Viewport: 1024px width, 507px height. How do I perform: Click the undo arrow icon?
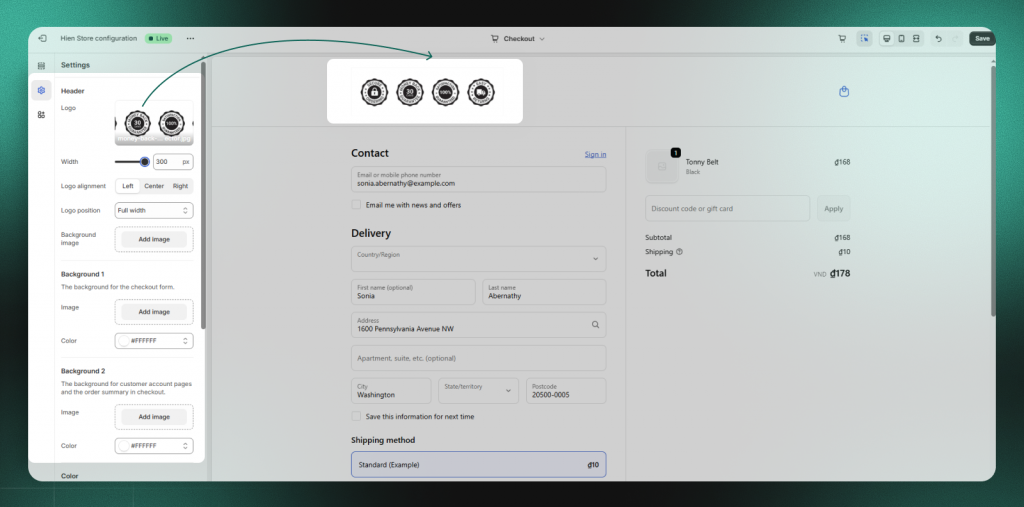(x=938, y=38)
